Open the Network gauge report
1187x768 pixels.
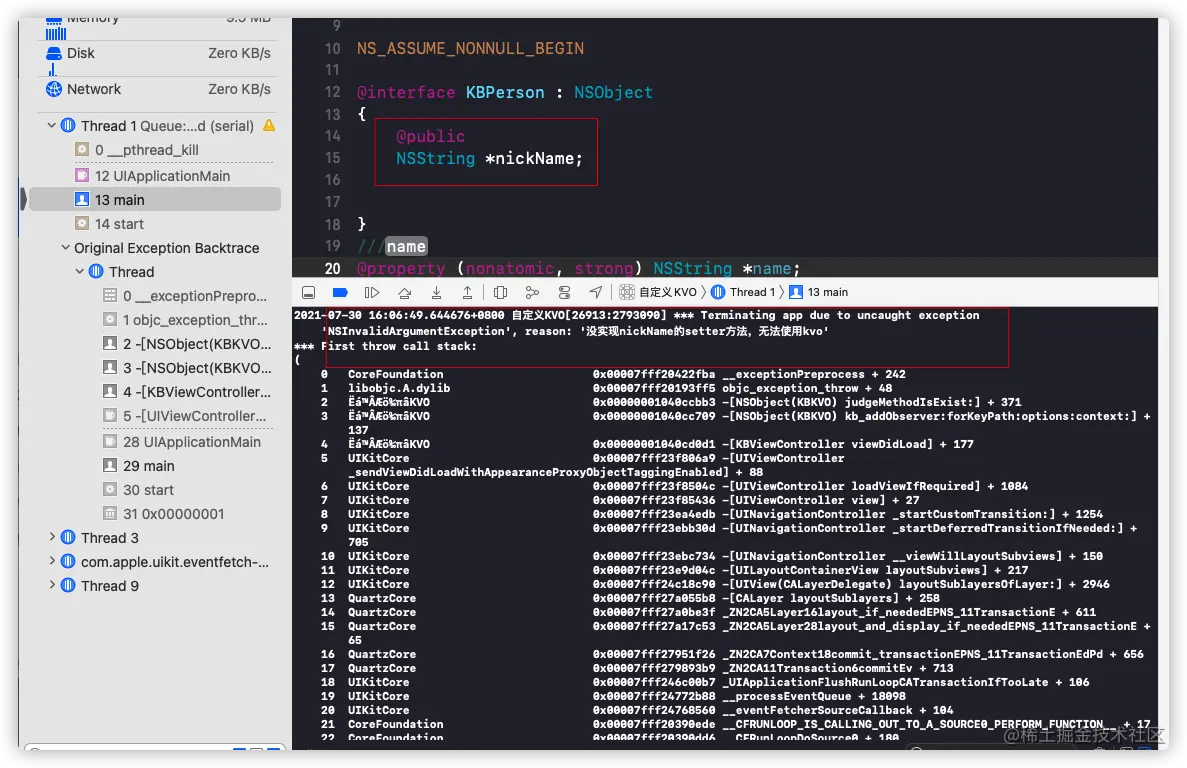[x=158, y=89]
